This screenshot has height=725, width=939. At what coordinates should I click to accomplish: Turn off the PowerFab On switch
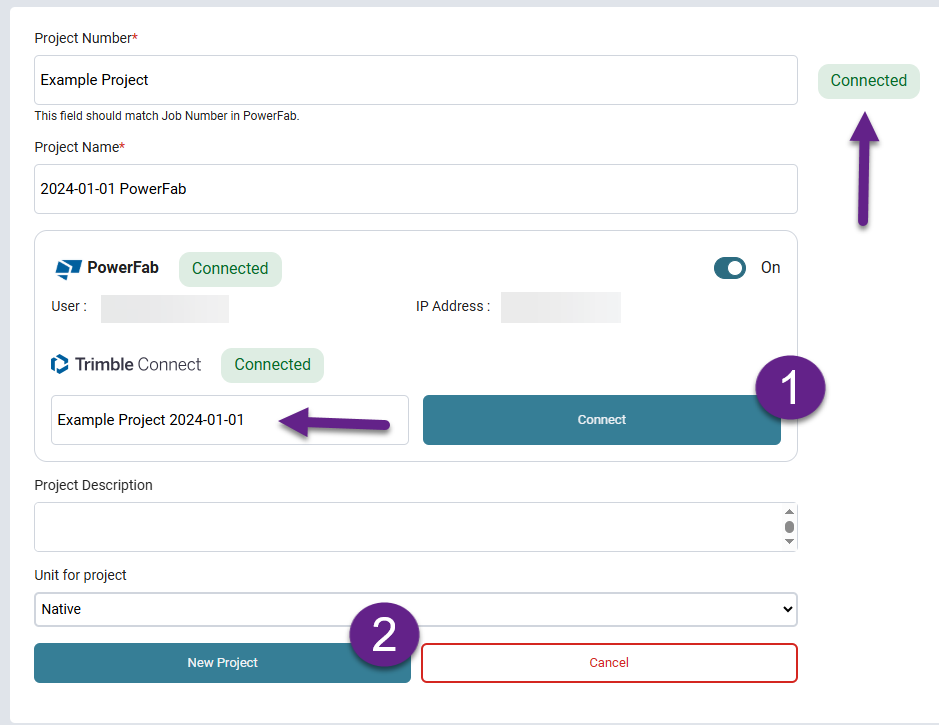730,268
